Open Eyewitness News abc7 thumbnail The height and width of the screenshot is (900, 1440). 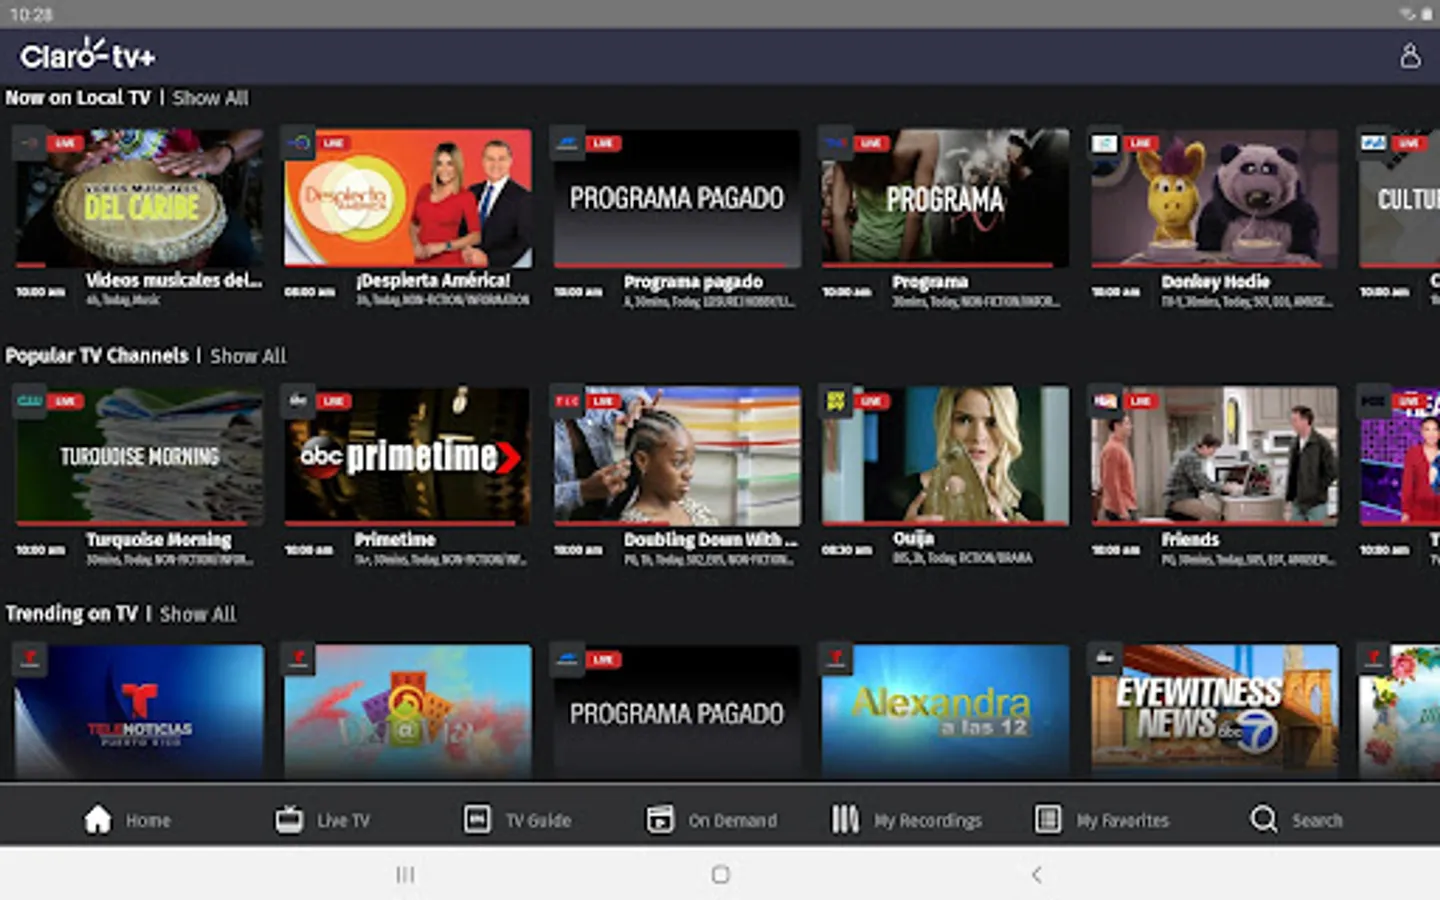click(1214, 711)
